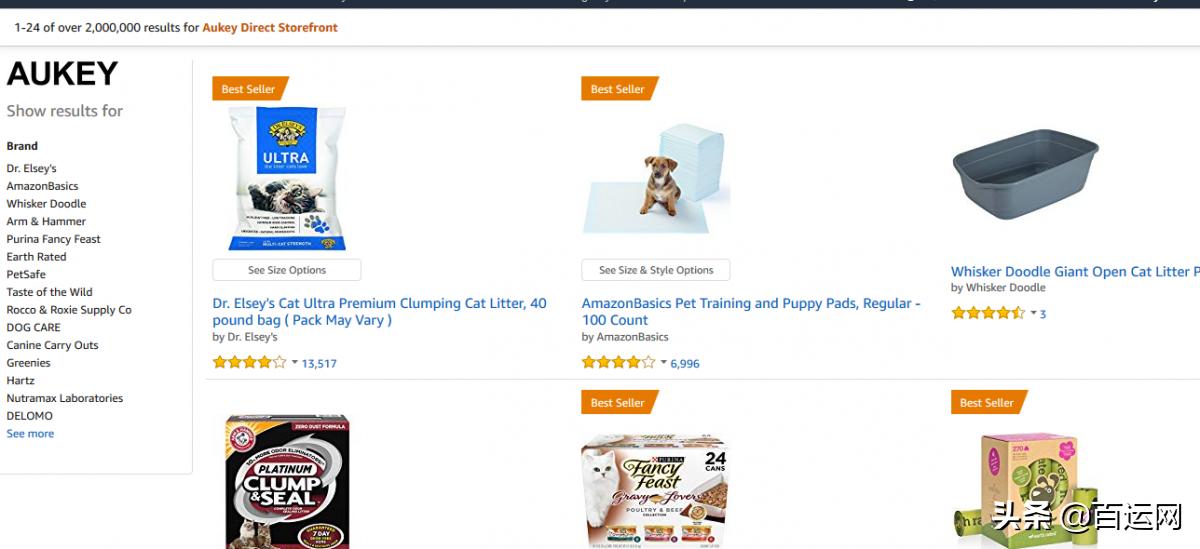Click the AmazonBasics puppy pads star rating

point(618,363)
